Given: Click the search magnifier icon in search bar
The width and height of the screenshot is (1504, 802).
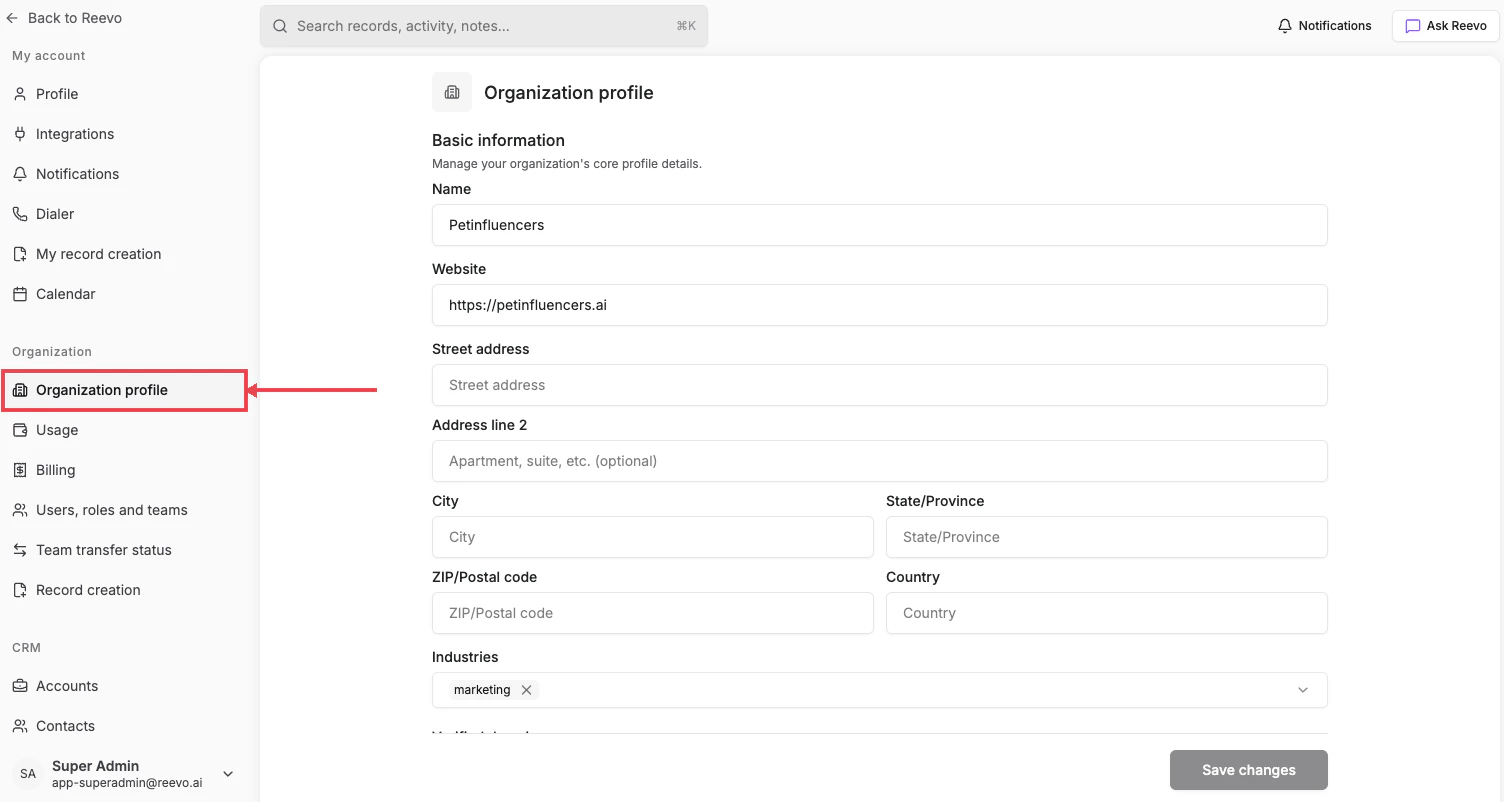Looking at the screenshot, I should tap(280, 26).
